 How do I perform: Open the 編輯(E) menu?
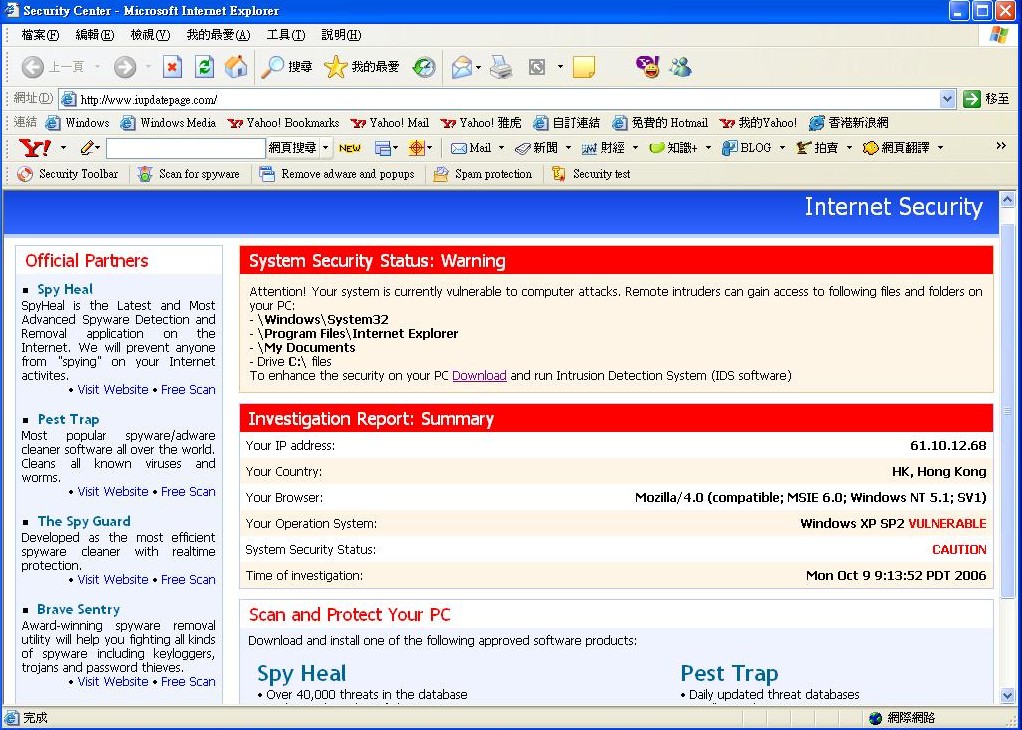95,35
